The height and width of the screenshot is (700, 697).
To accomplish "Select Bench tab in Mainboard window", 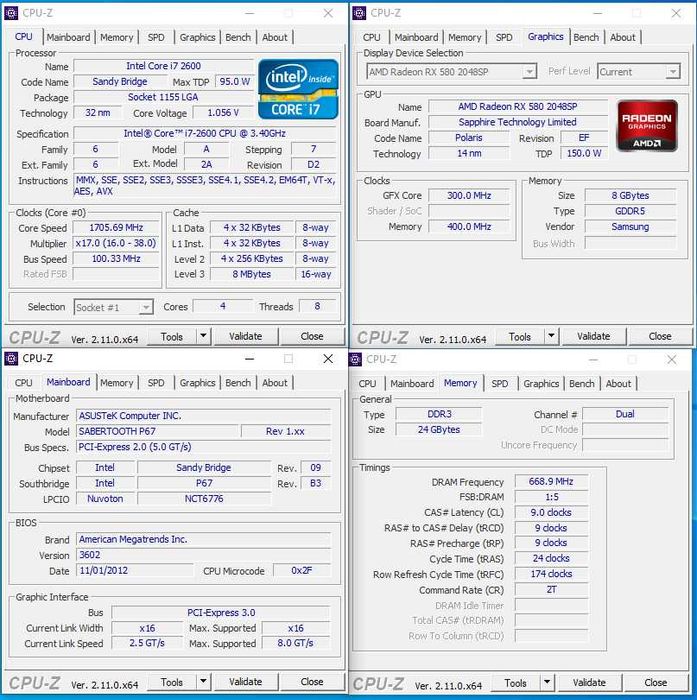I will click(x=238, y=383).
